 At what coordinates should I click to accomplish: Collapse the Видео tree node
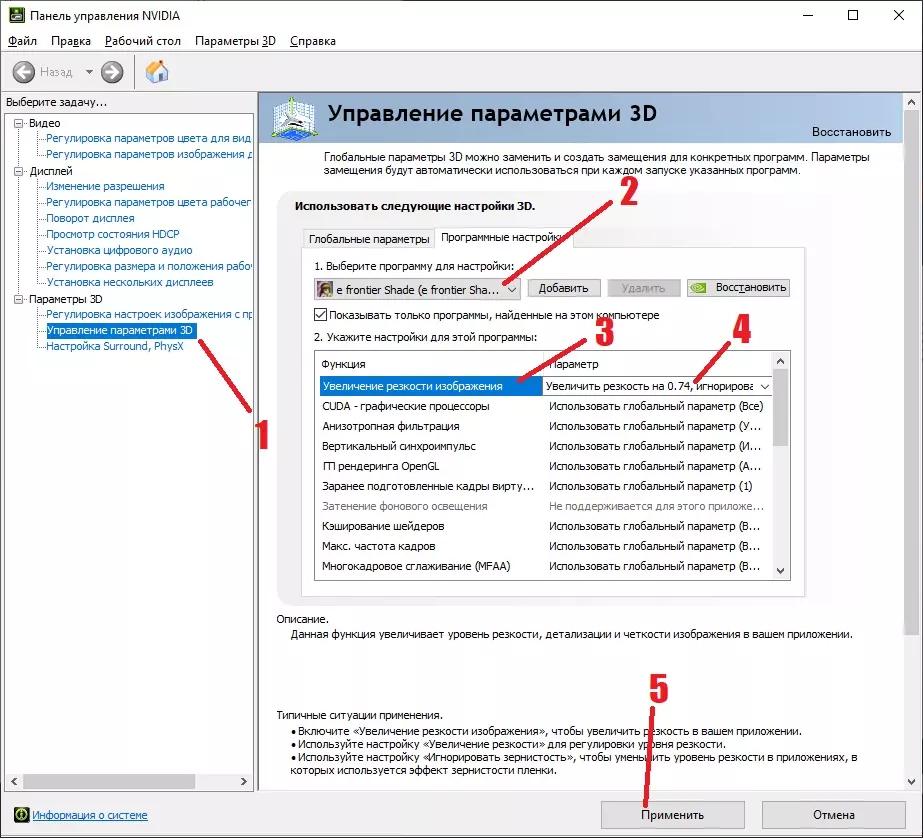tap(19, 123)
